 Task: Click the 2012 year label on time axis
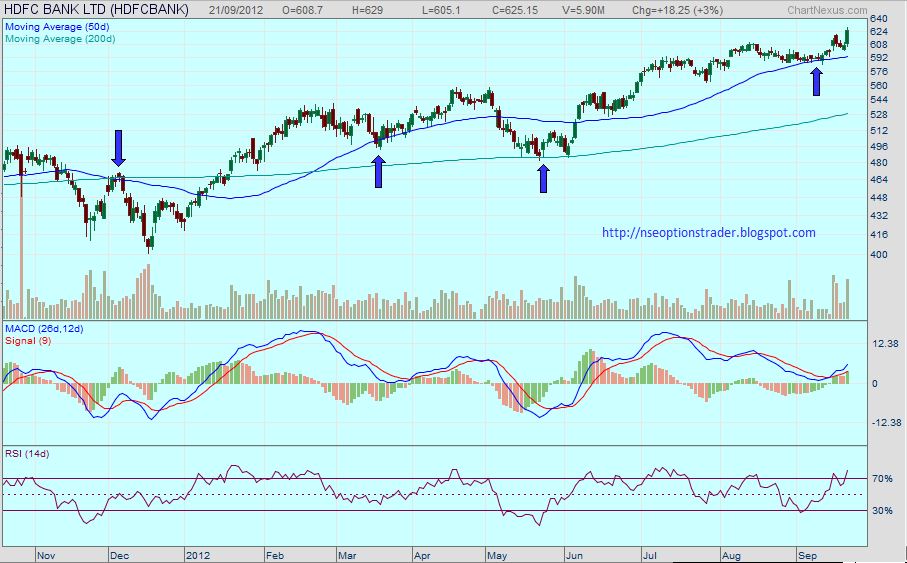(197, 555)
